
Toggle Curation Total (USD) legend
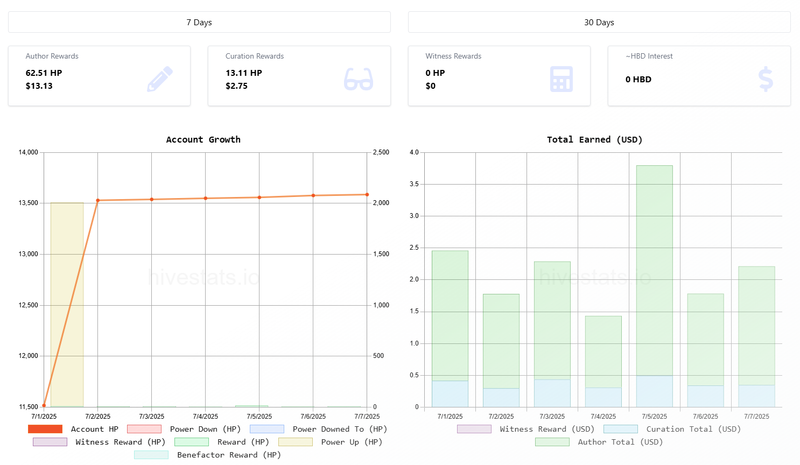point(672,429)
